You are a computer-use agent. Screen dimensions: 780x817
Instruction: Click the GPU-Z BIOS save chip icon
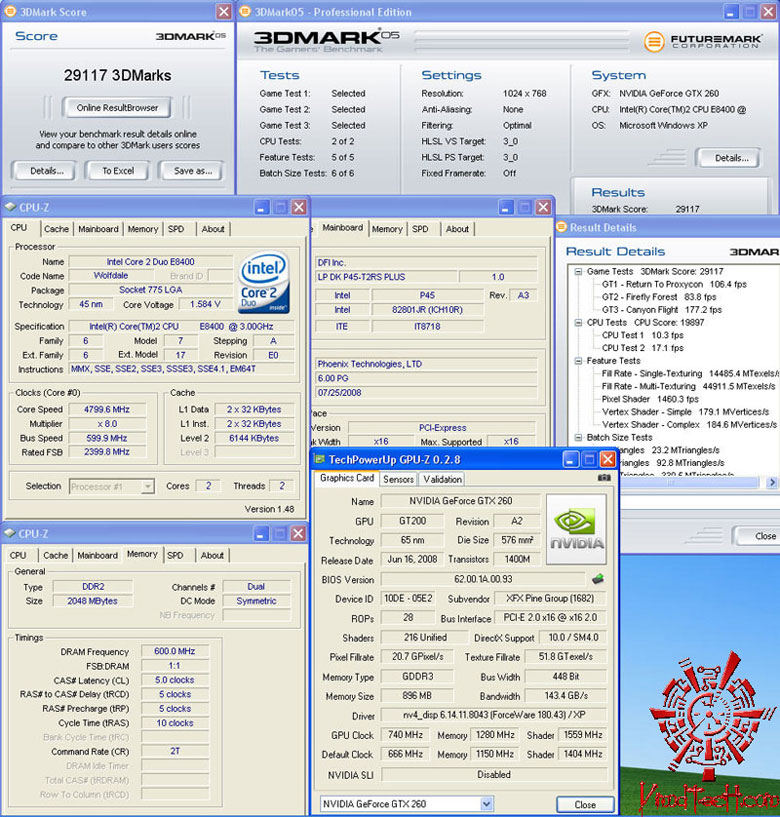click(x=598, y=579)
